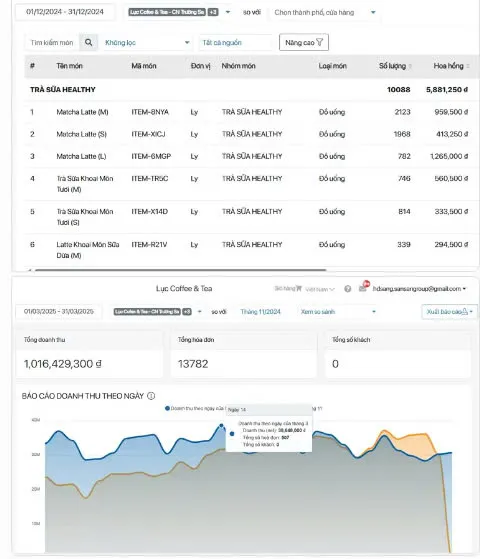Click the Loại món column header
This screenshot has width=480, height=559.
tap(333, 66)
